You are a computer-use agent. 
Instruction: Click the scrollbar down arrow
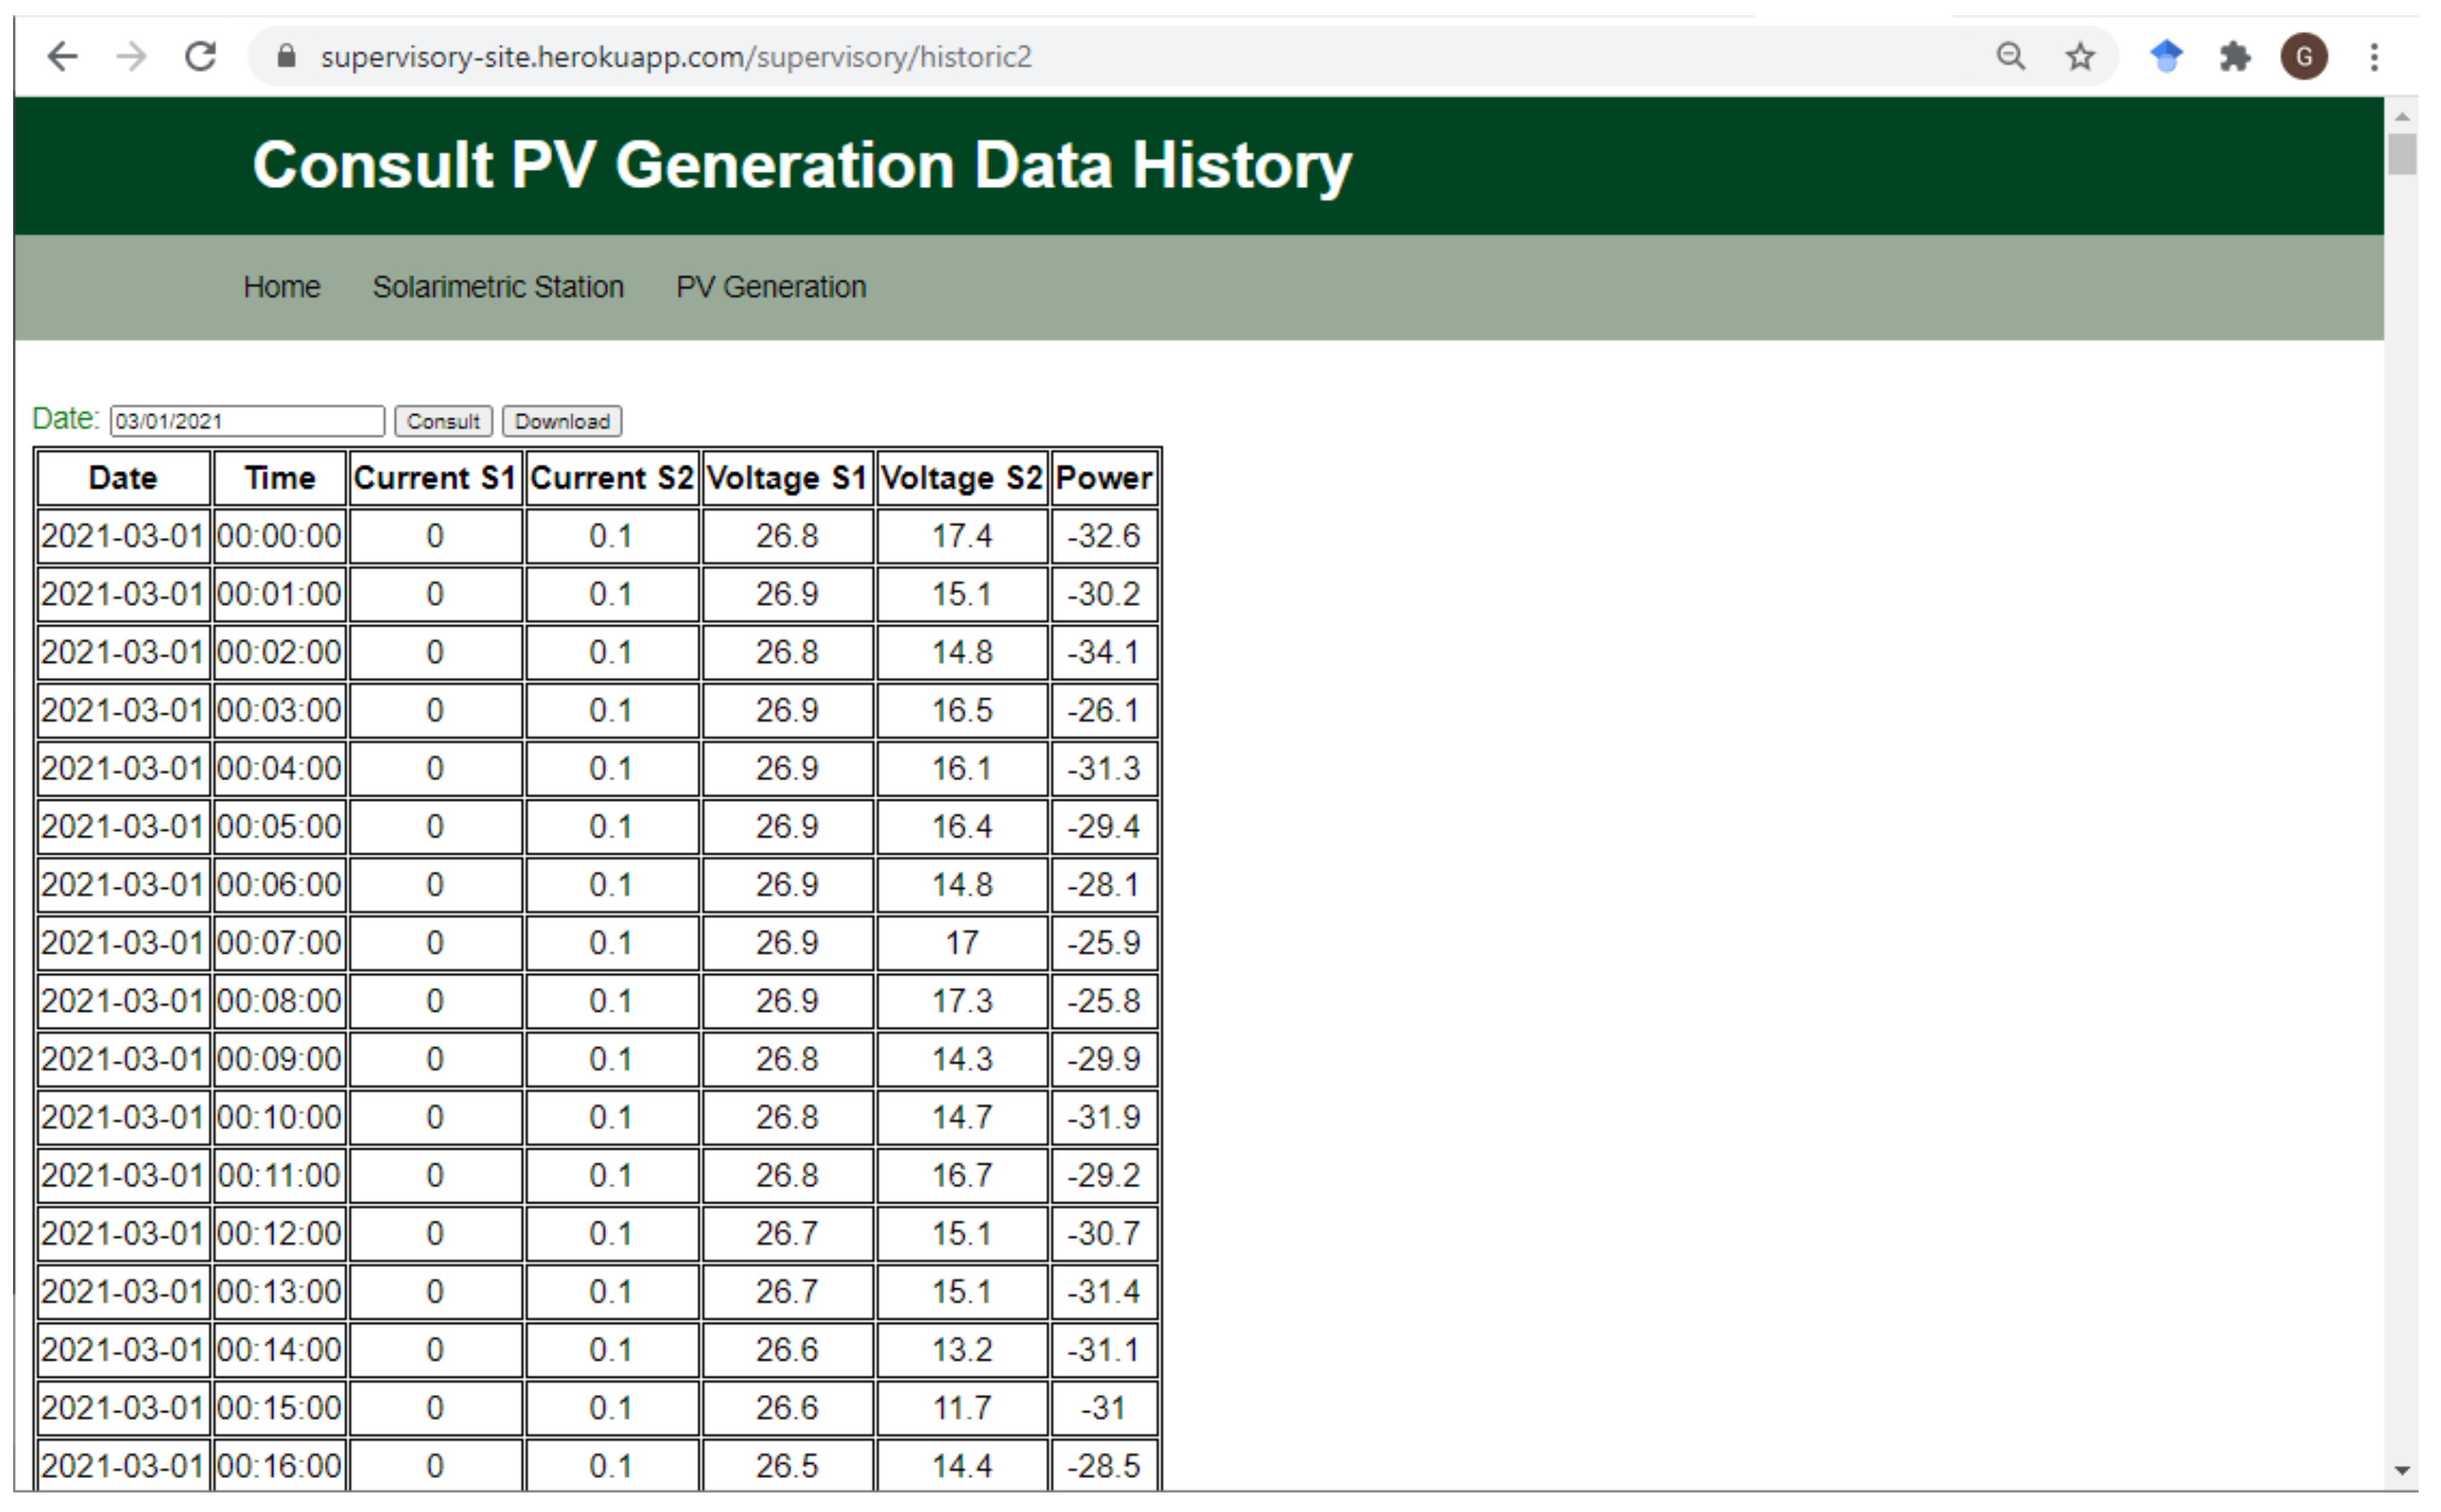click(2402, 1470)
